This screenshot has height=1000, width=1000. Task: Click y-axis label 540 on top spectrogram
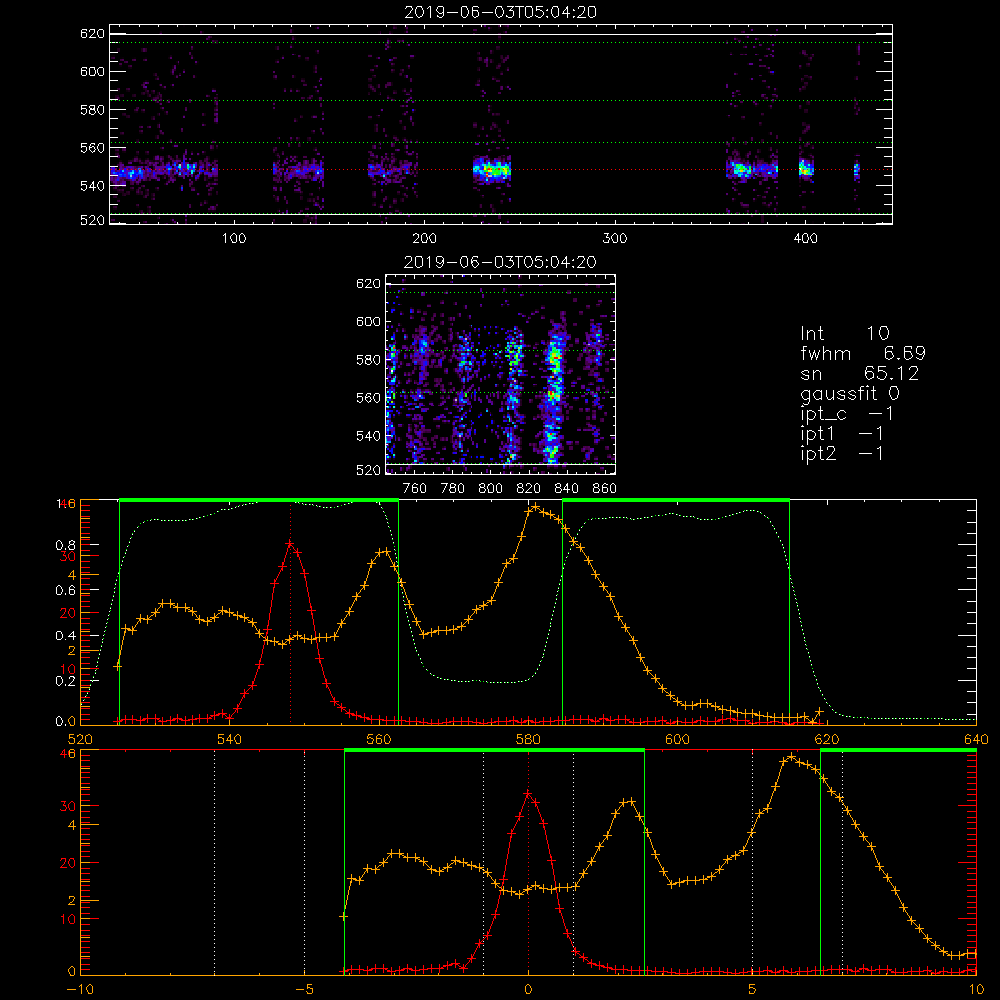click(x=92, y=186)
